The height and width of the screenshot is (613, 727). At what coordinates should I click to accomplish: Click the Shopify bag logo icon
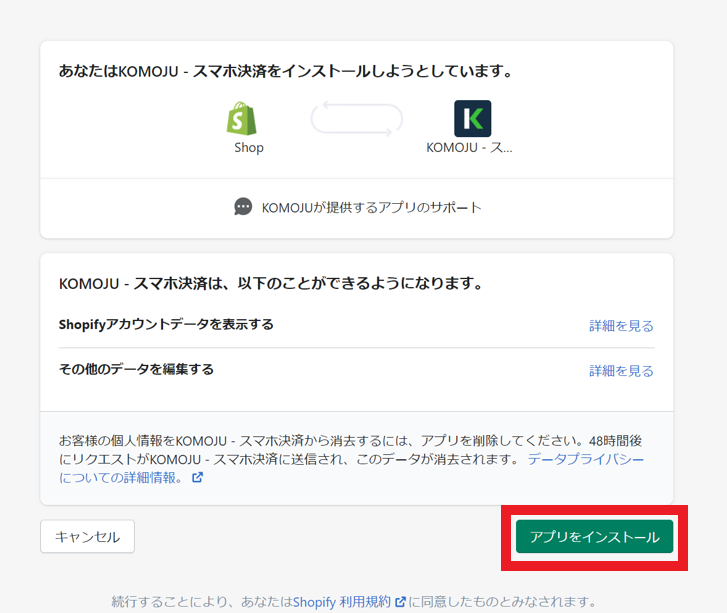(x=241, y=119)
